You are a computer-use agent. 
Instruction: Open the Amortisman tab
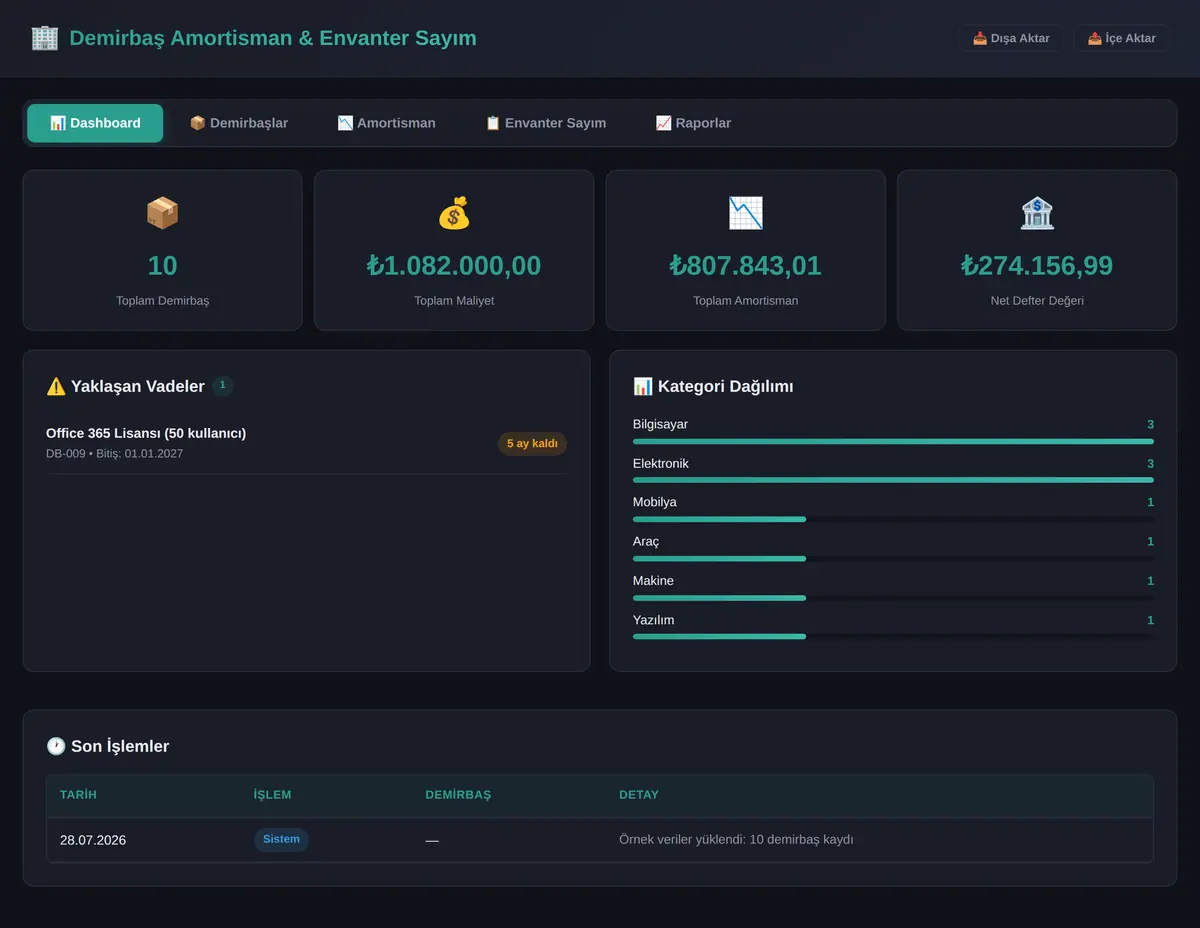click(x=386, y=123)
